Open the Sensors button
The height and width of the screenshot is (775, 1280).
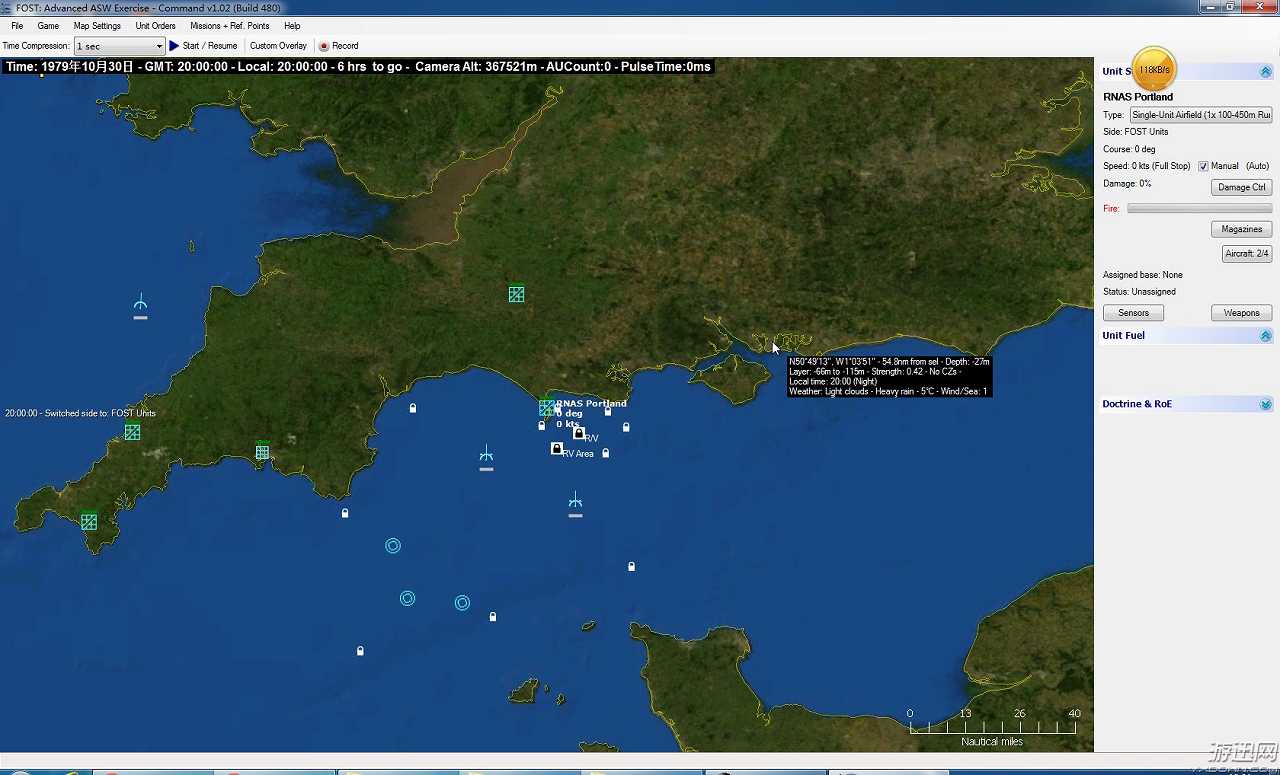[x=1134, y=313]
